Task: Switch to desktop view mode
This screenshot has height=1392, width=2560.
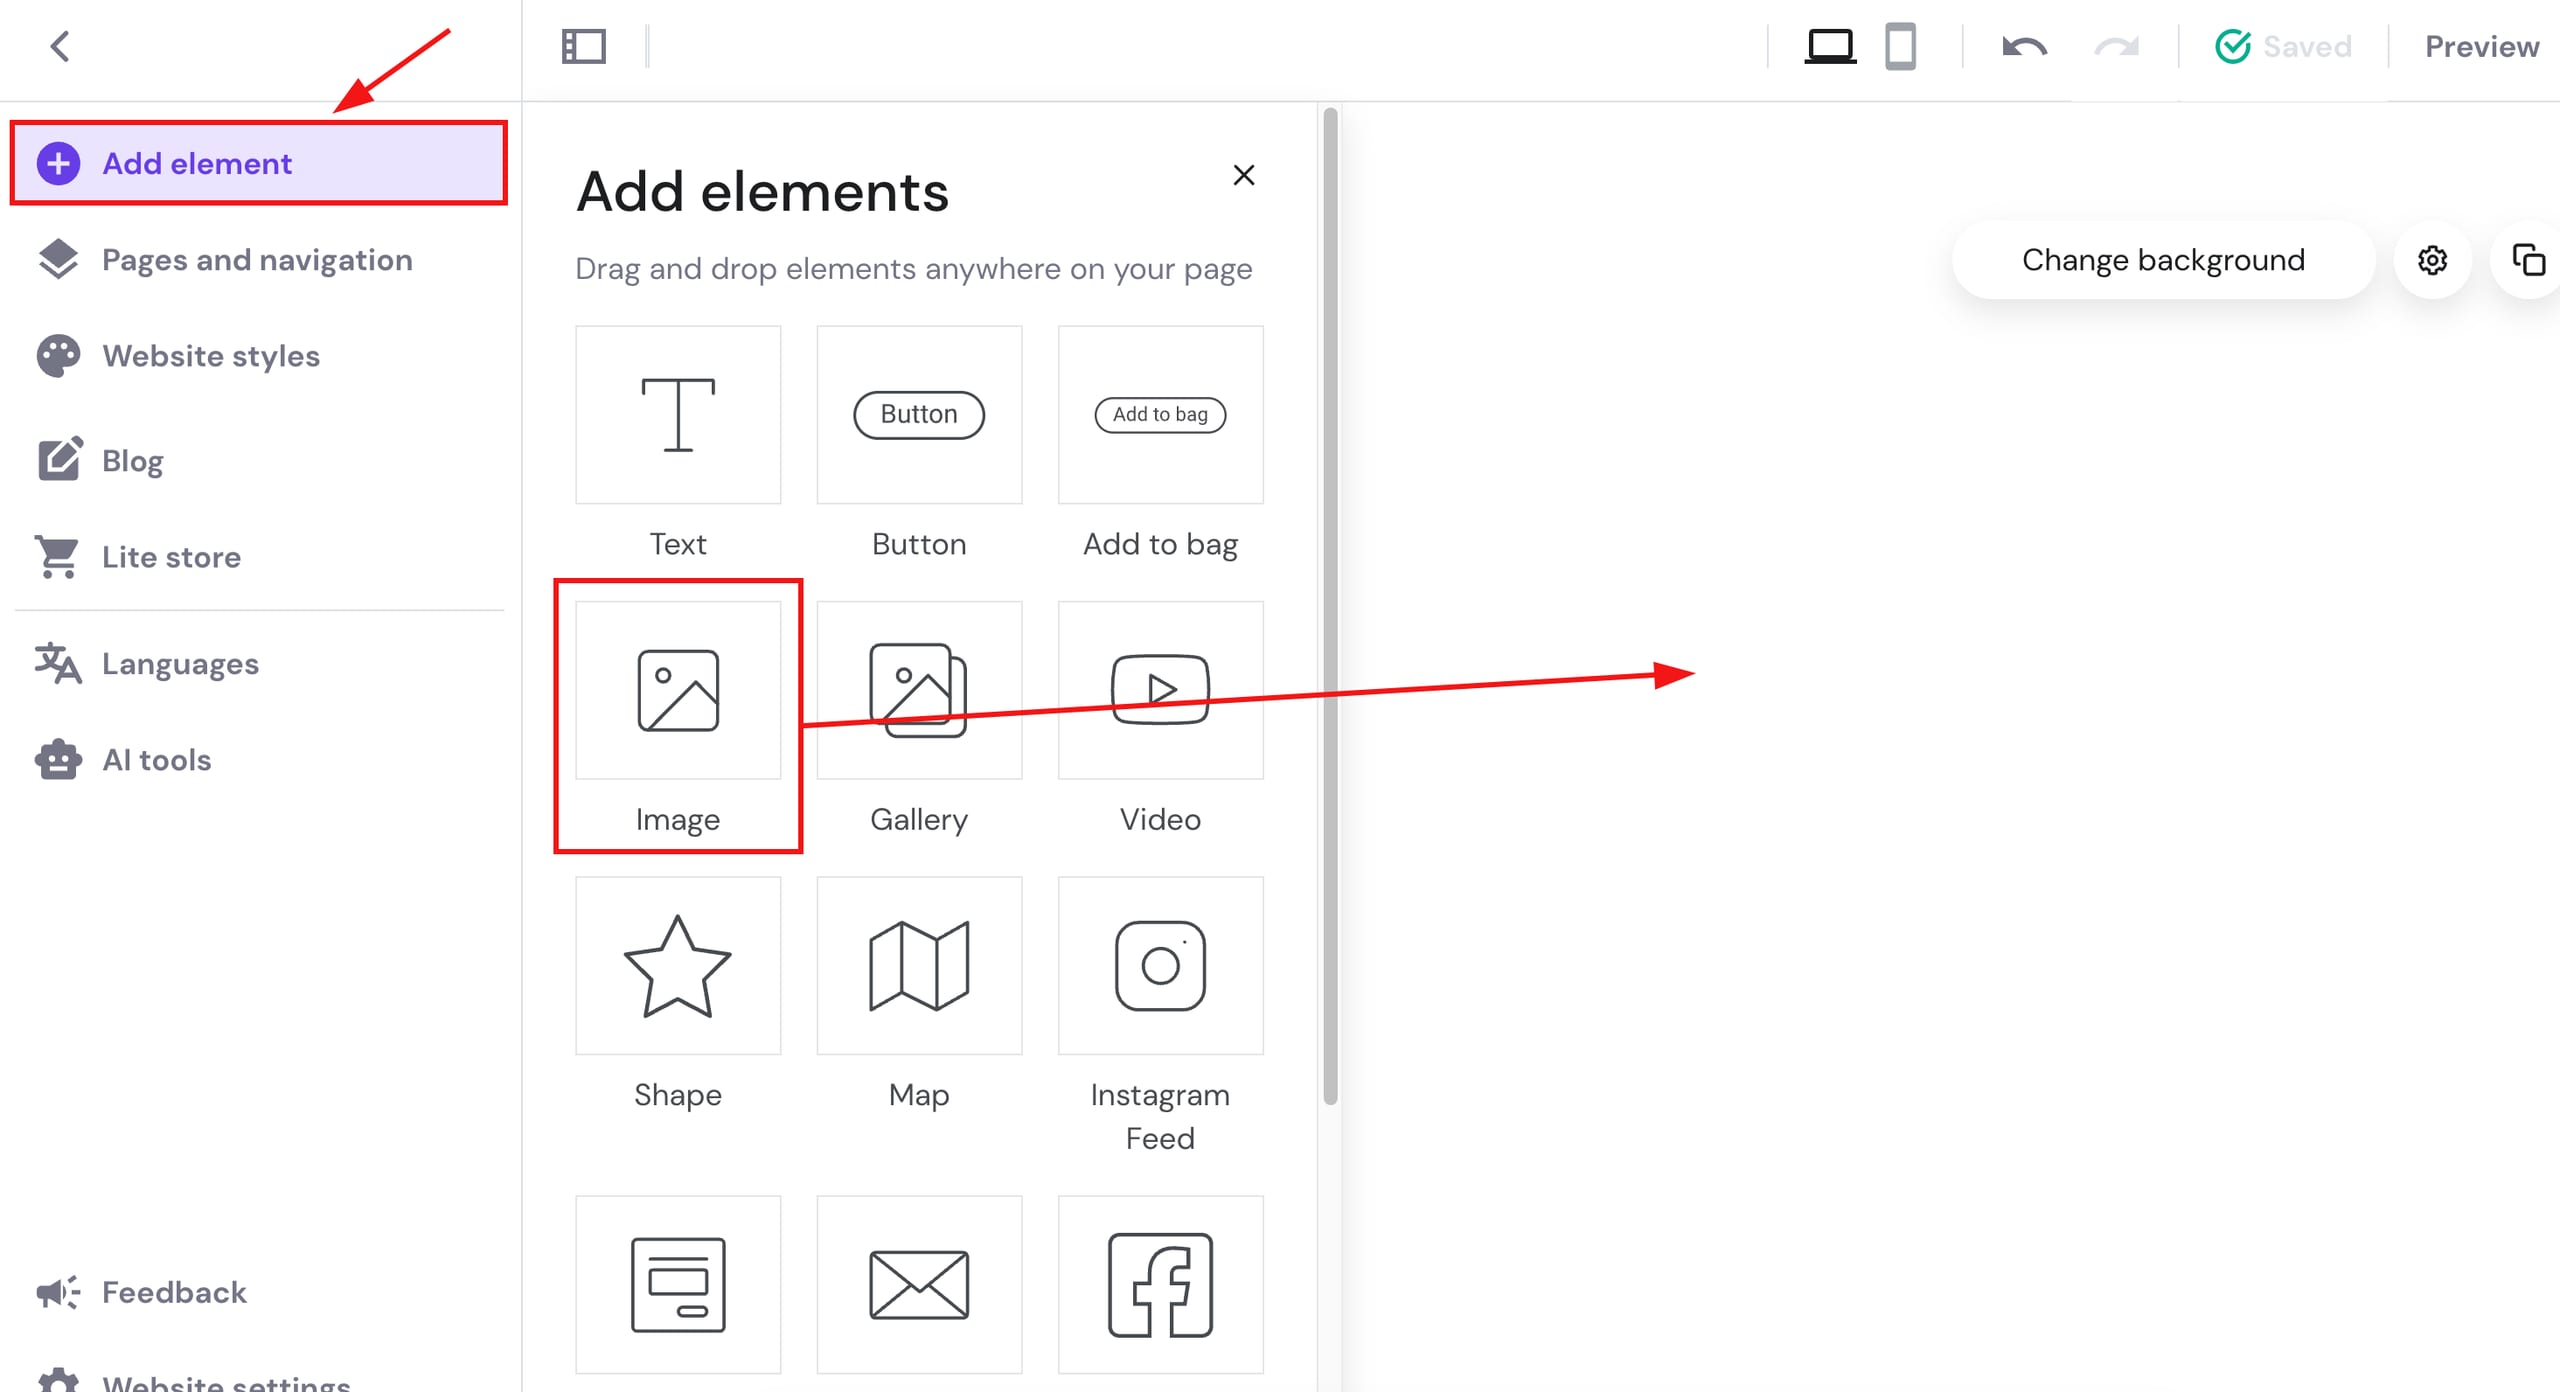Action: [1829, 47]
